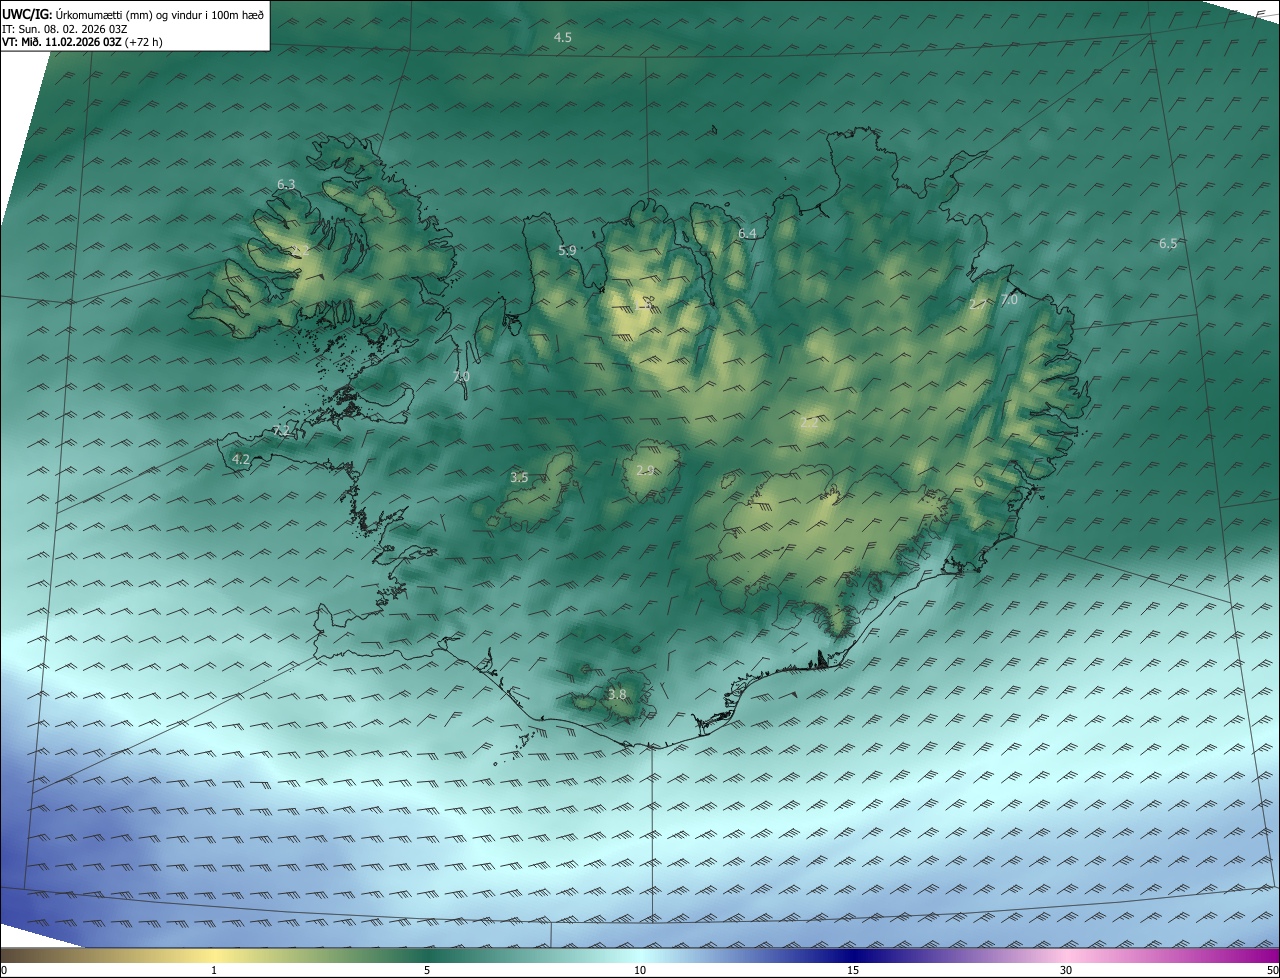Click the 2.7 value label
This screenshot has height=978, width=1280.
tap(978, 304)
